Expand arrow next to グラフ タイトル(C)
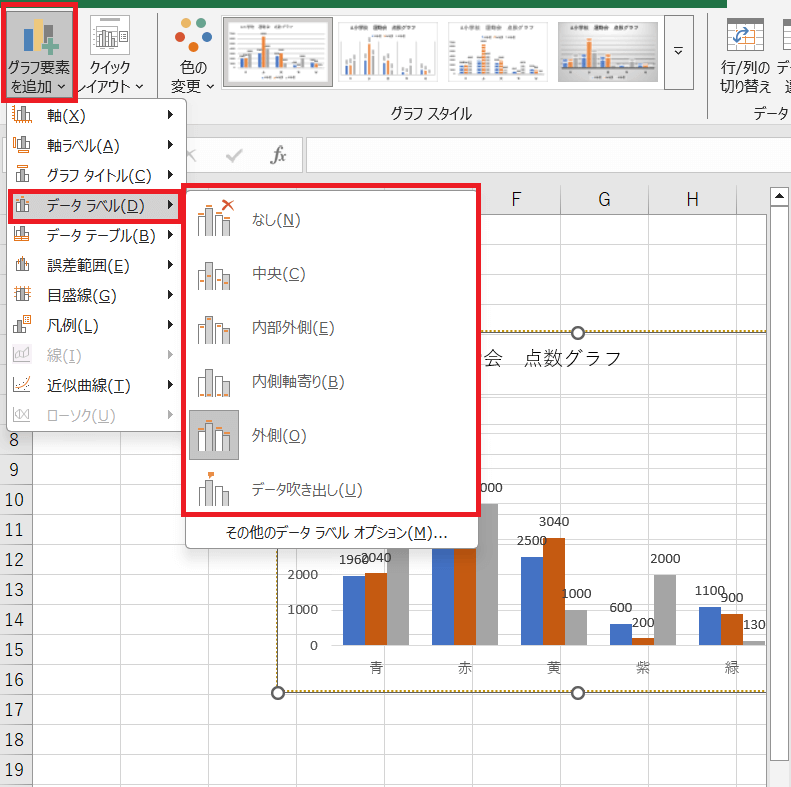791x787 pixels. coord(171,175)
